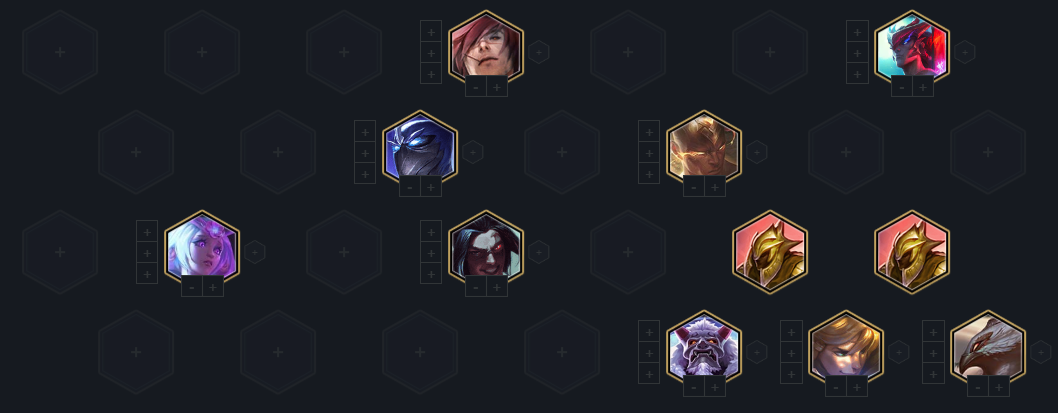The image size is (1058, 413).
Task: Increase star level of masked ninja champion
Action: tap(431, 186)
